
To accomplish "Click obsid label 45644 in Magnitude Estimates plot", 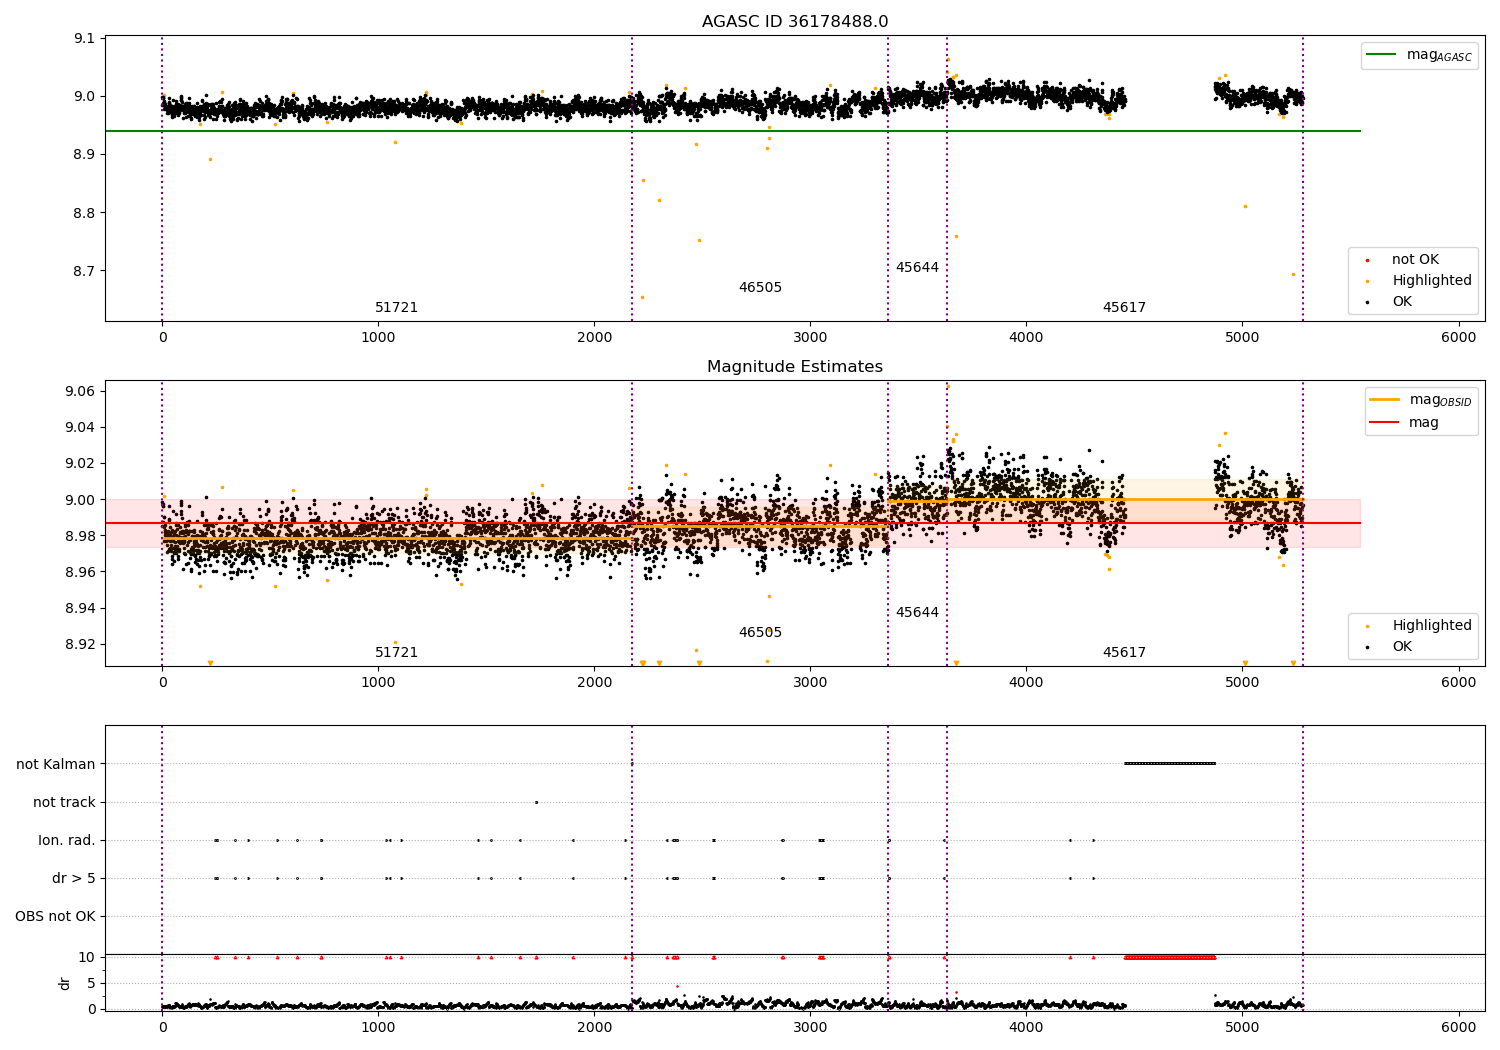I will 917,613.
